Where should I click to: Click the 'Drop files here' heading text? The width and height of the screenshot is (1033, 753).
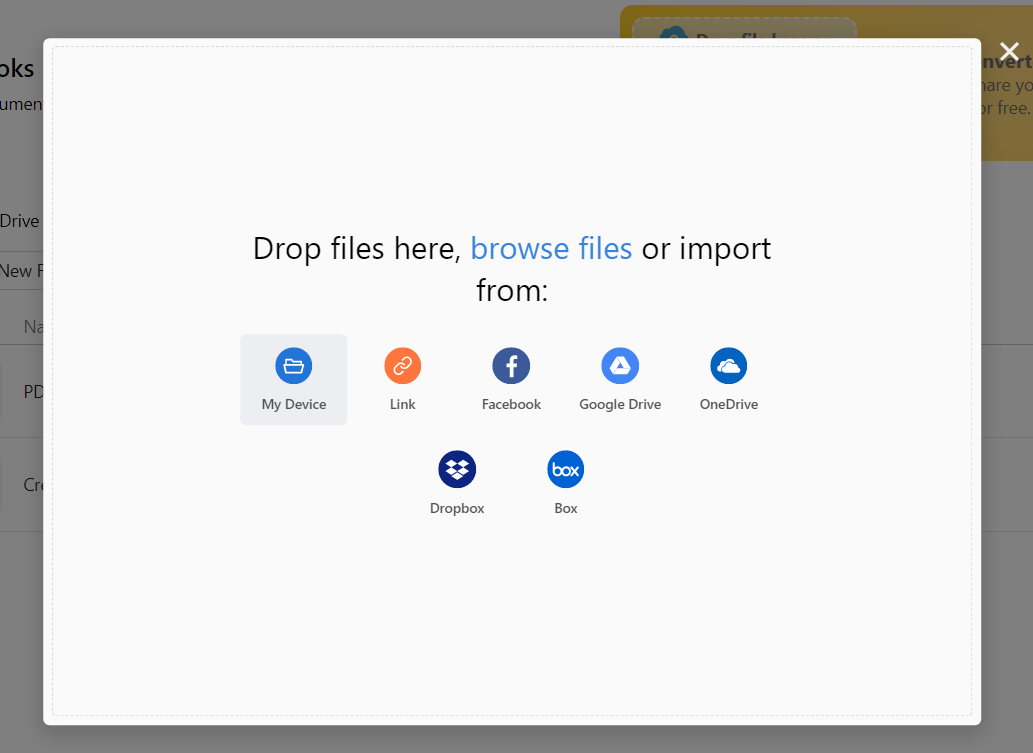356,248
